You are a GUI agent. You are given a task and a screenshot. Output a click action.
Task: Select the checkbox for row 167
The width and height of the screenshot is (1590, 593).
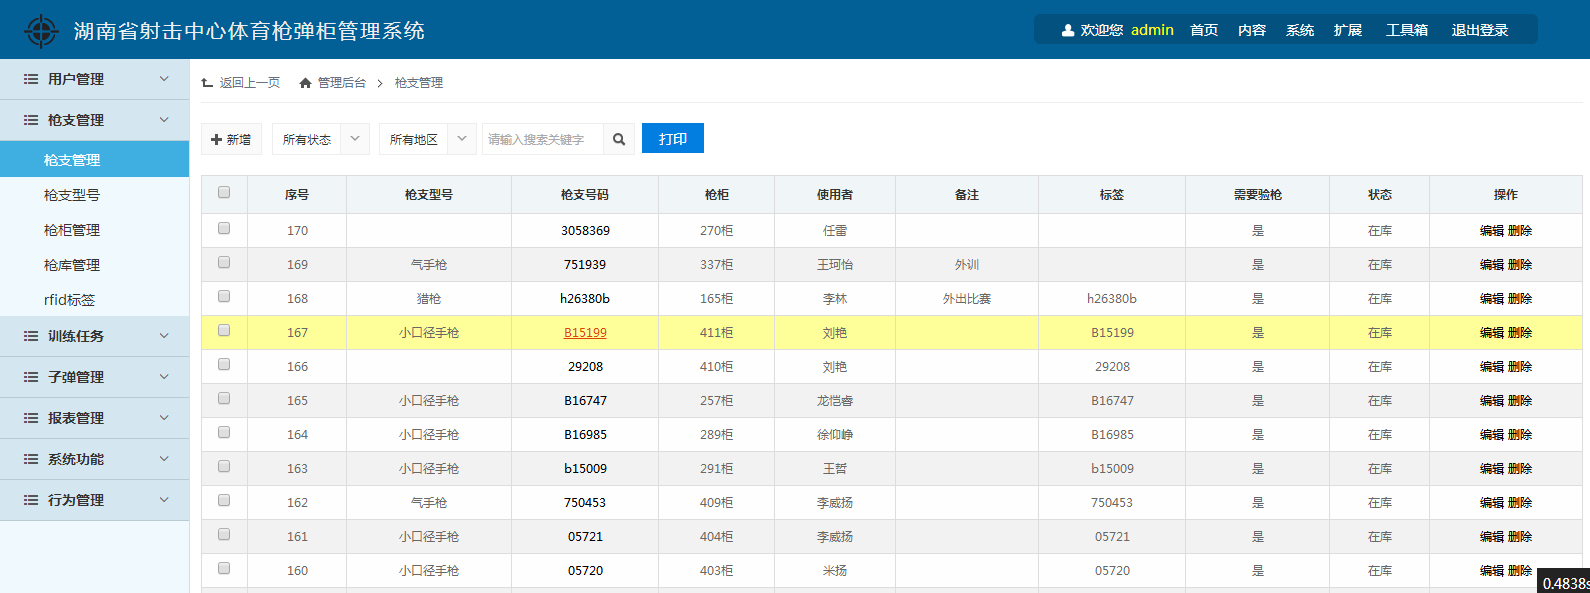pos(224,331)
